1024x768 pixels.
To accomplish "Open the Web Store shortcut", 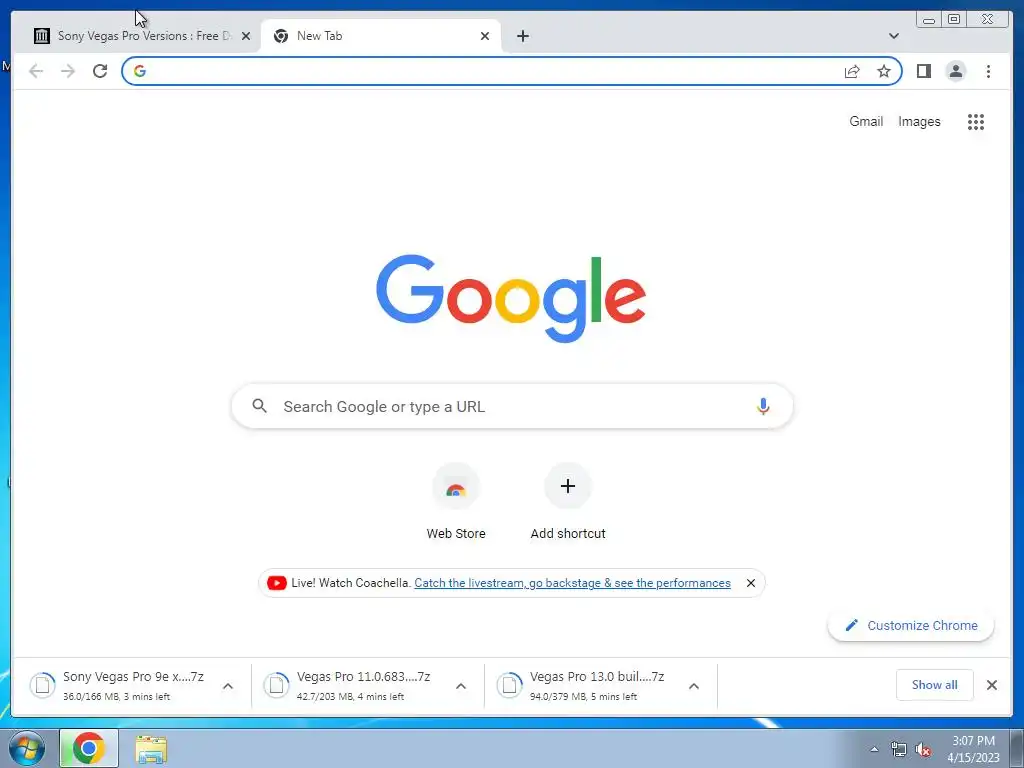I will pyautogui.click(x=456, y=502).
